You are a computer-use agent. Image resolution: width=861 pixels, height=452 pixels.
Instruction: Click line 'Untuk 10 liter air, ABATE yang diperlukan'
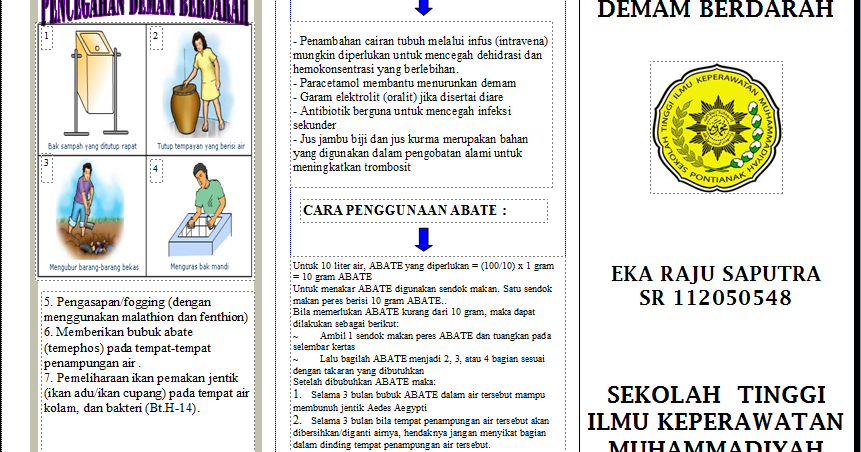(385, 265)
